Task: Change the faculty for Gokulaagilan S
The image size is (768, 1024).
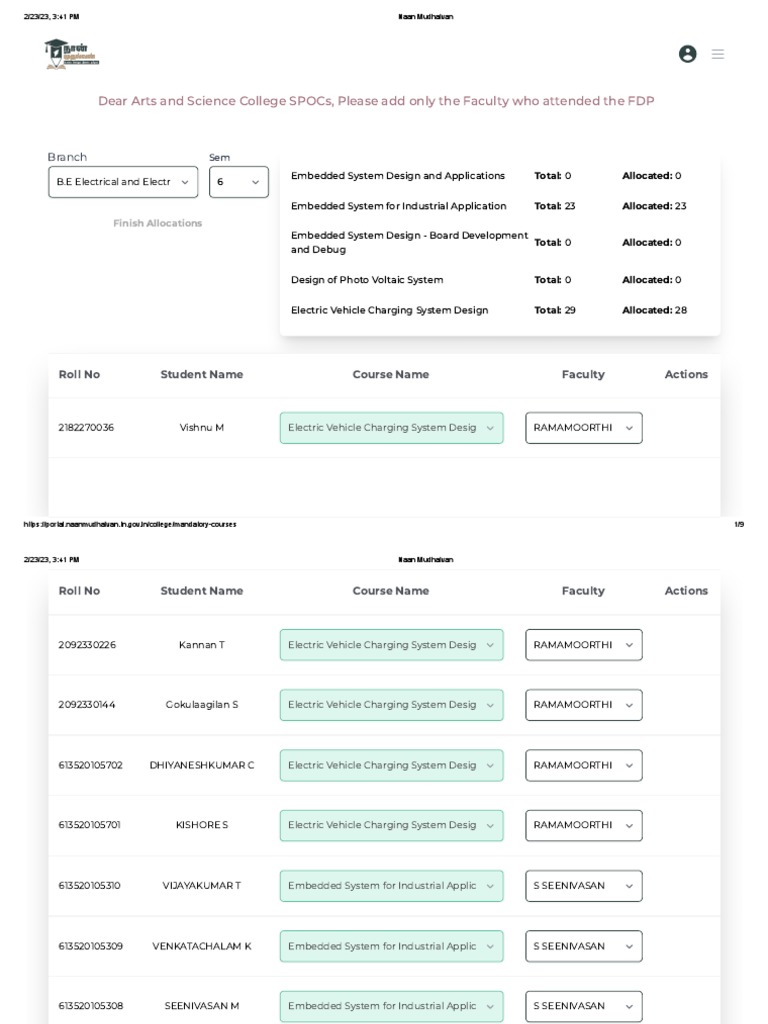Action: [x=583, y=705]
